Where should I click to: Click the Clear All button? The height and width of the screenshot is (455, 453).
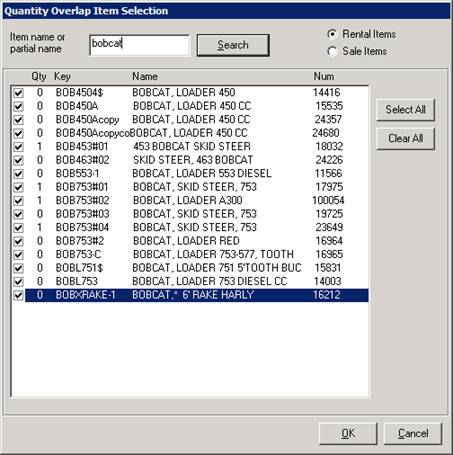tap(405, 138)
